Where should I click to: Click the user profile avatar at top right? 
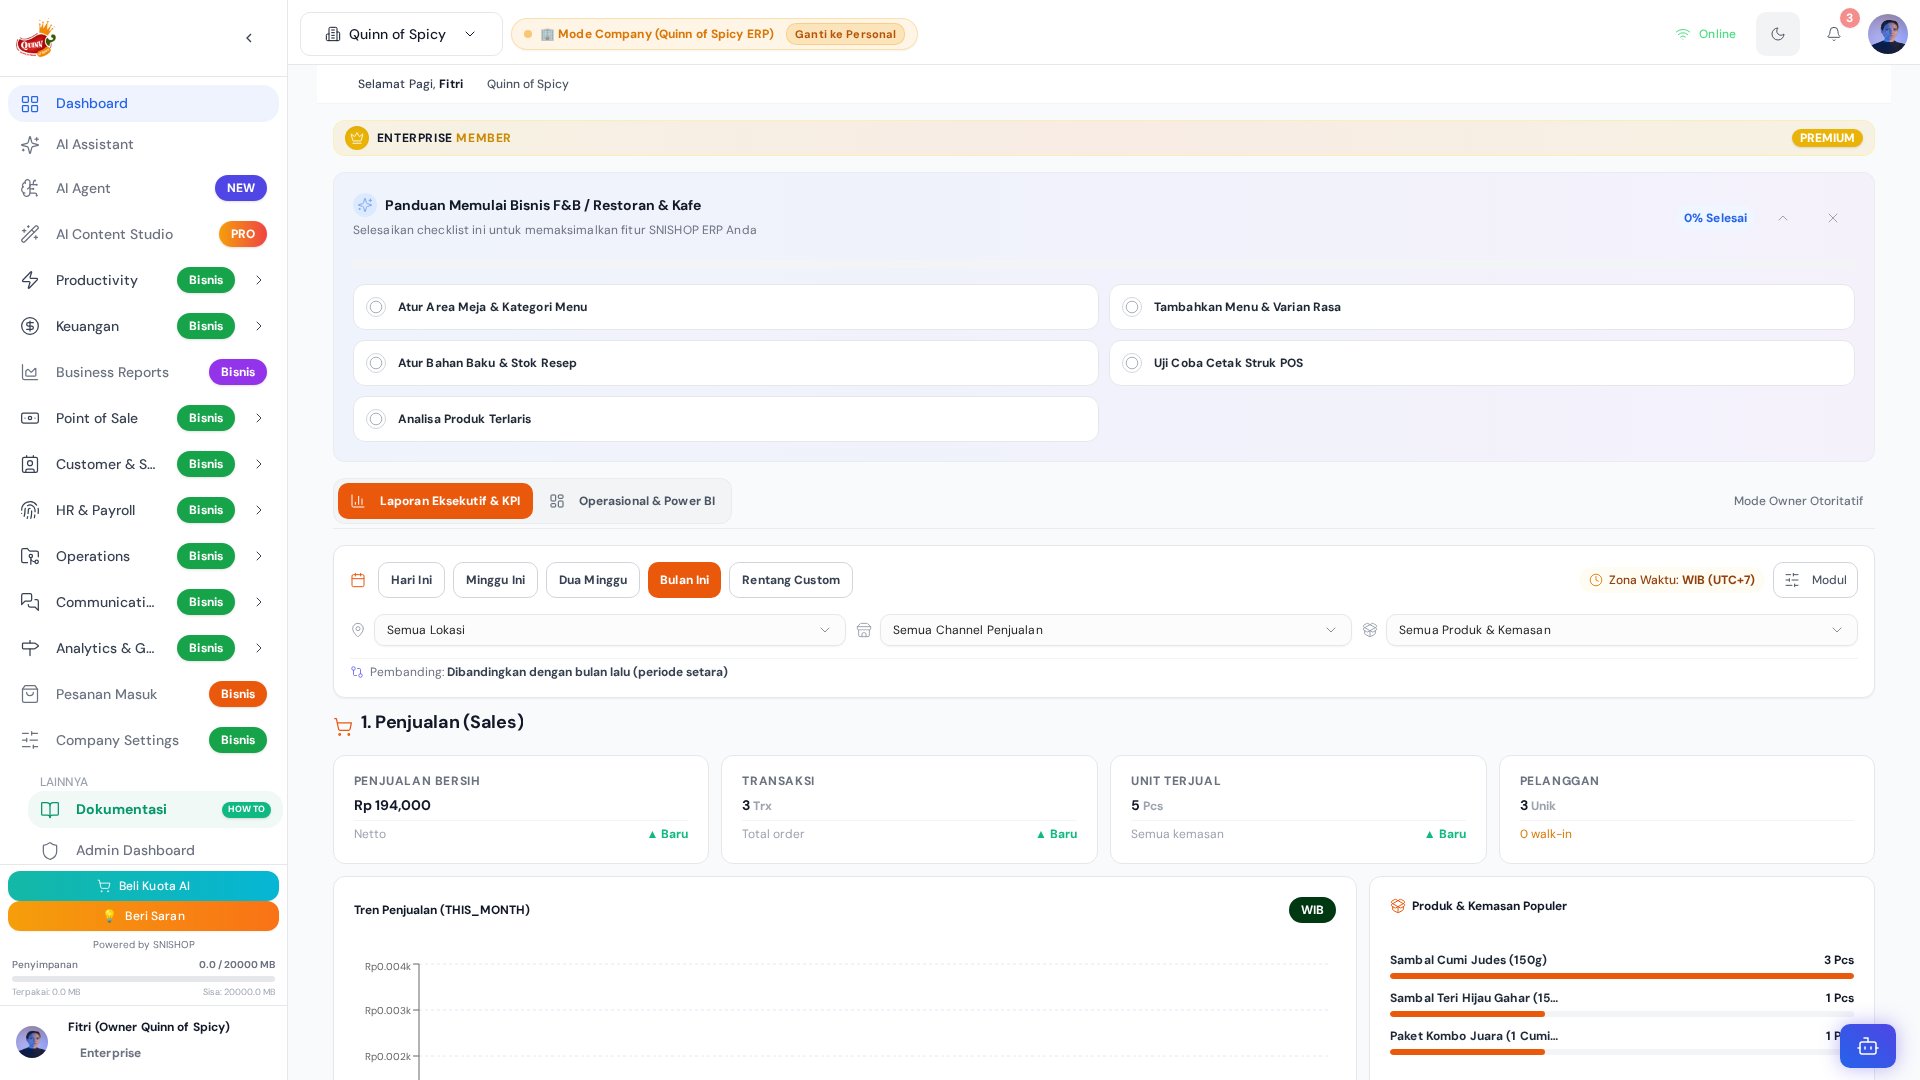click(x=1887, y=34)
